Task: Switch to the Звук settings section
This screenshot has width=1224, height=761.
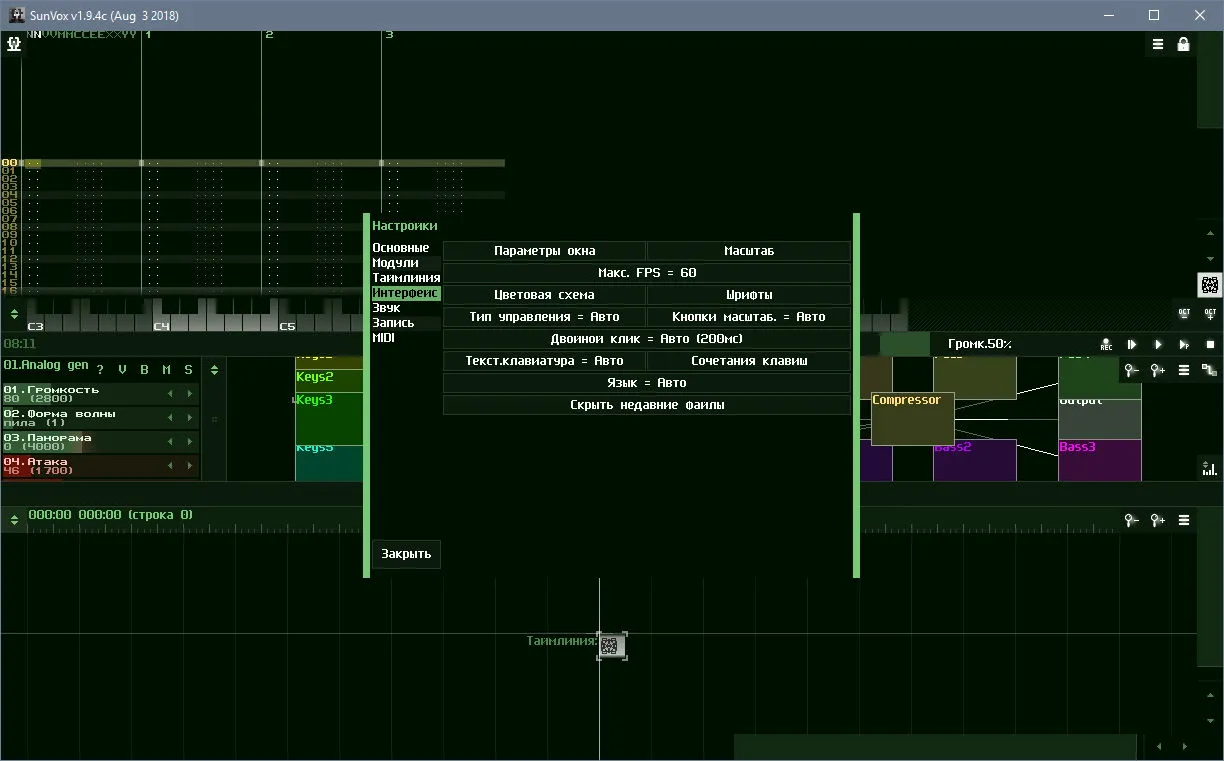Action: pyautogui.click(x=386, y=308)
